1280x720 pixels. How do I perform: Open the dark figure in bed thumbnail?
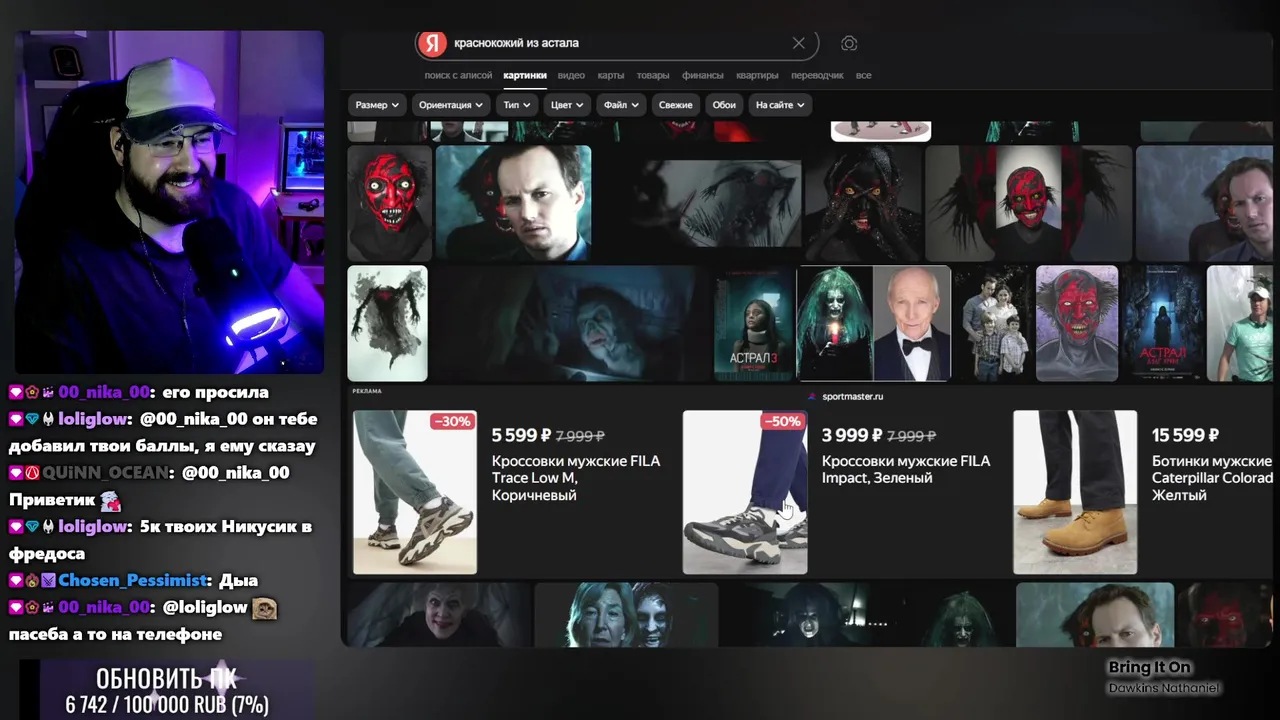coord(571,323)
